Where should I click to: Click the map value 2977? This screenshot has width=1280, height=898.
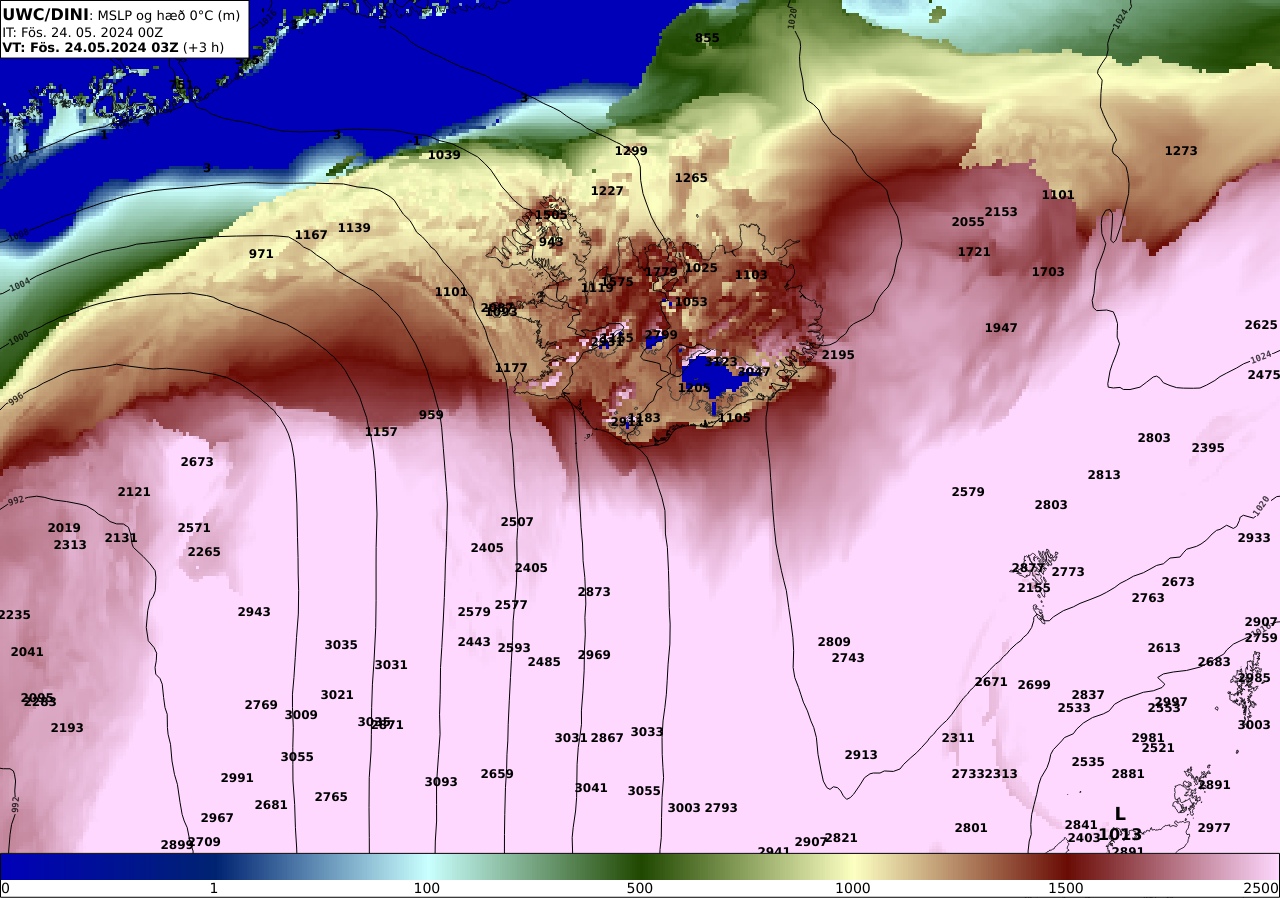point(1214,828)
